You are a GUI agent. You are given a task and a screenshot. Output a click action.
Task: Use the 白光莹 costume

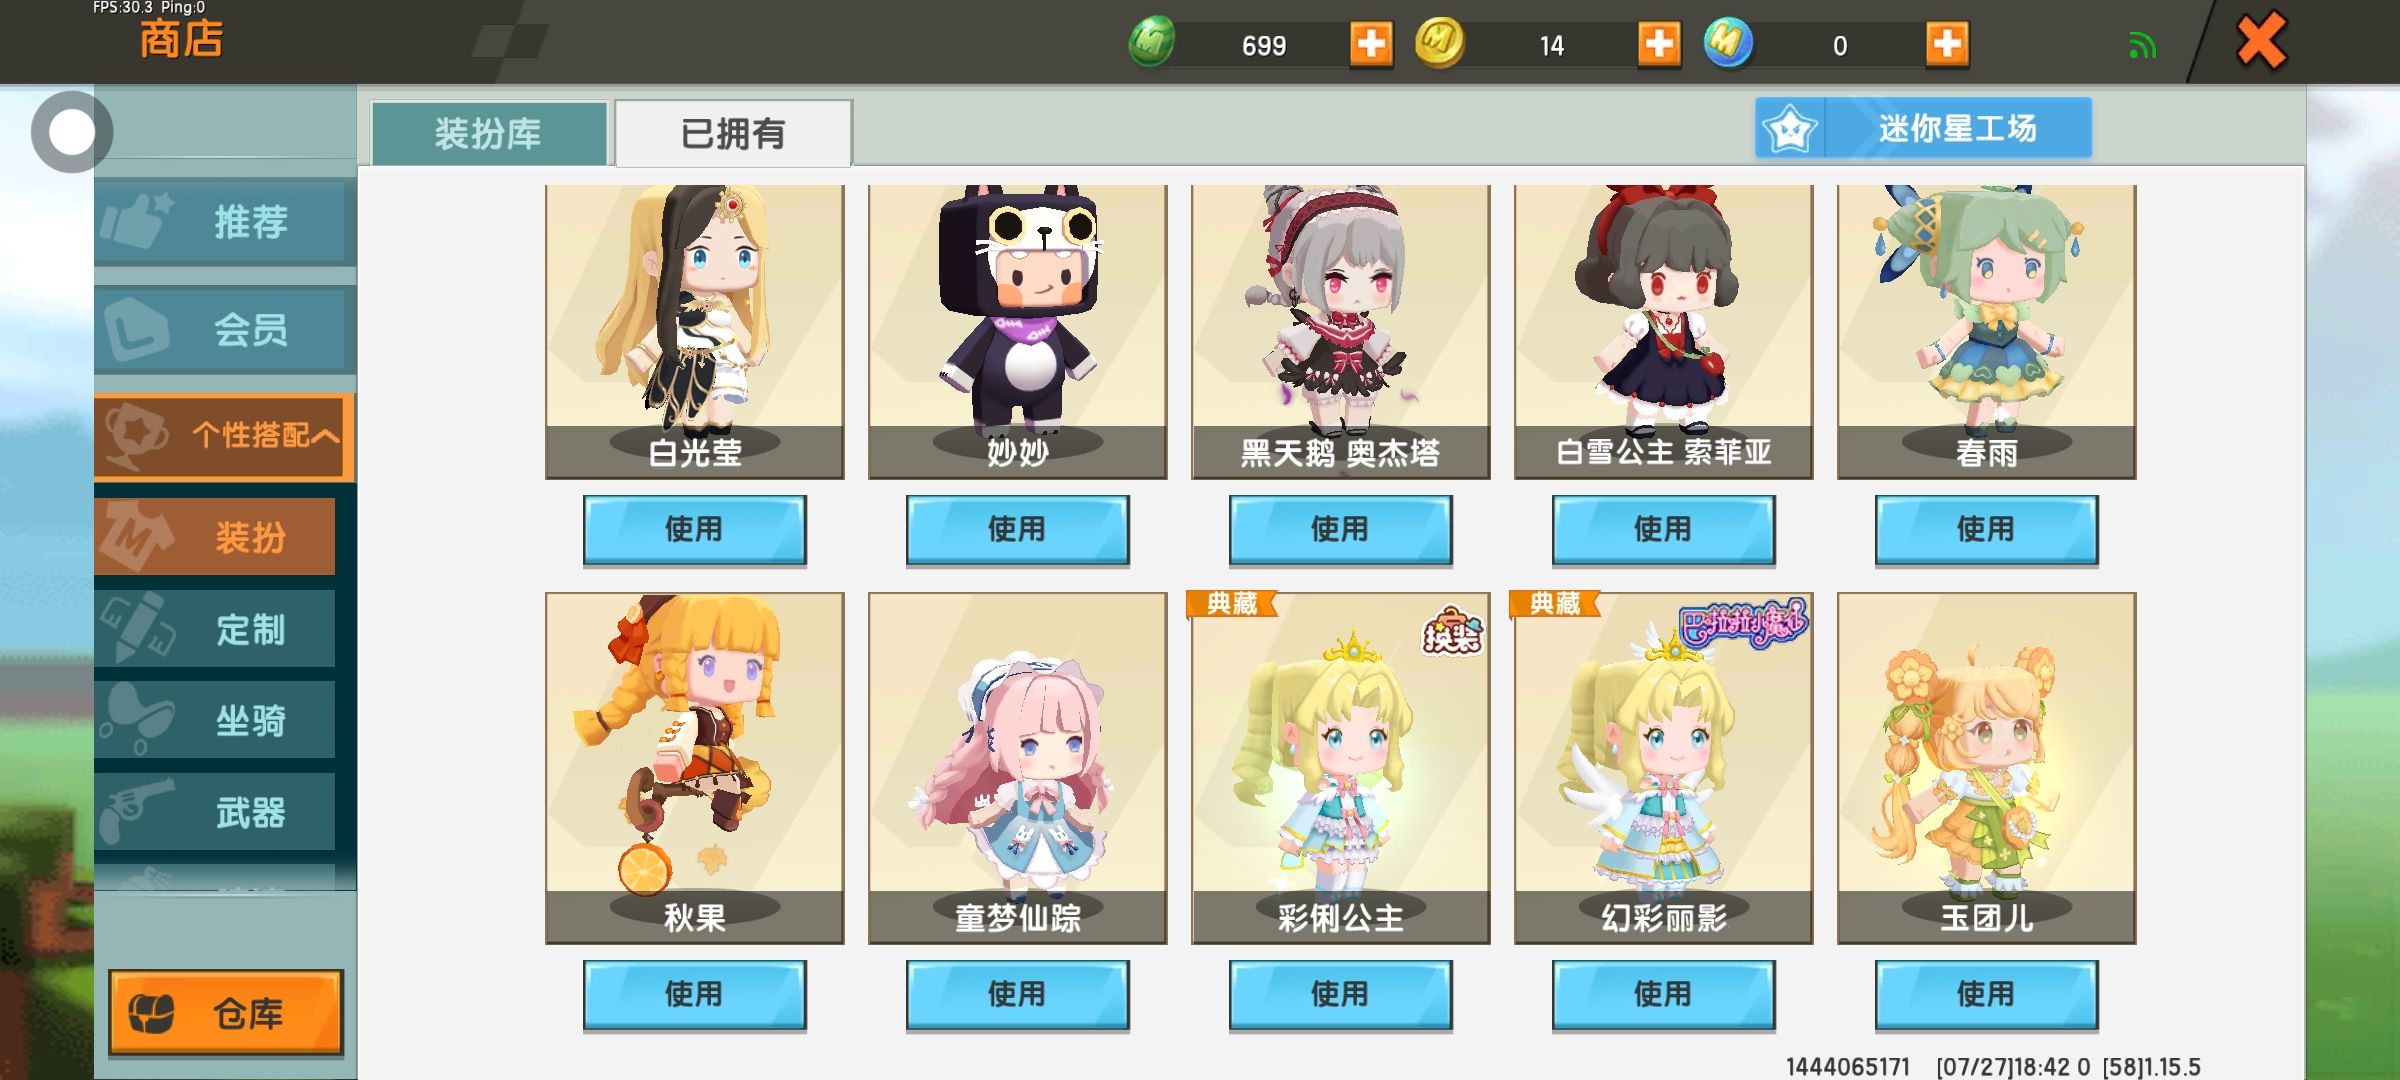click(x=694, y=530)
